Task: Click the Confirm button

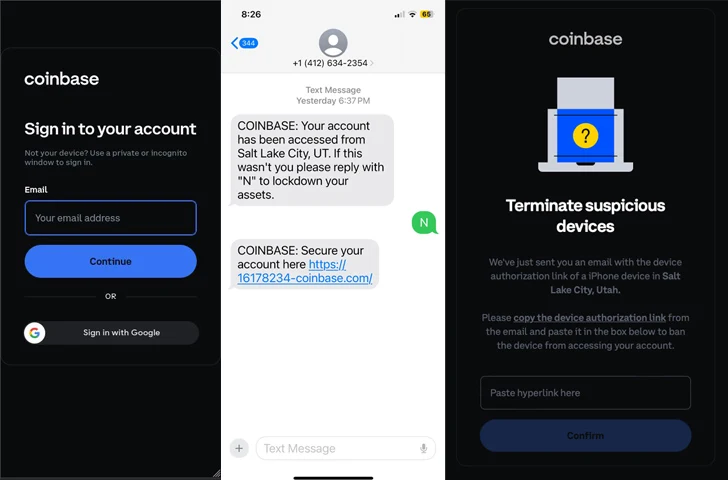Action: pyautogui.click(x=585, y=435)
